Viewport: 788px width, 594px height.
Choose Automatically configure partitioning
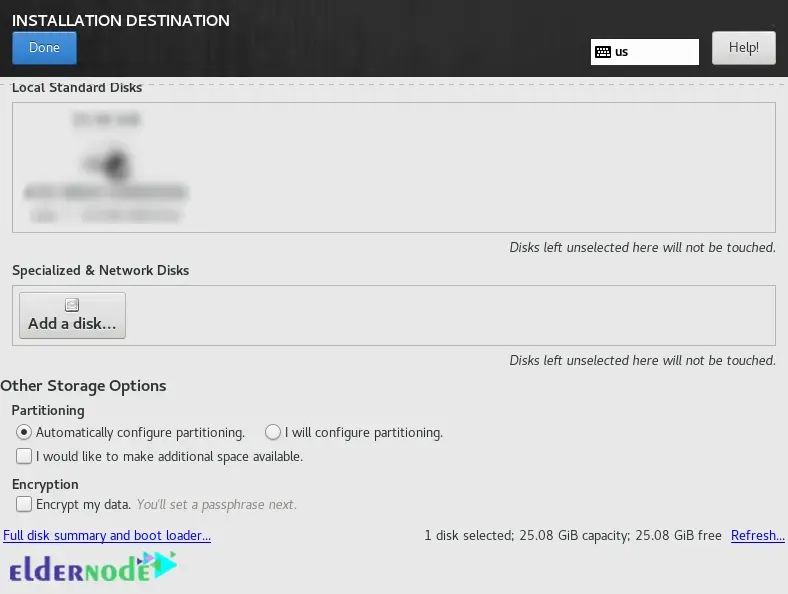(24, 433)
